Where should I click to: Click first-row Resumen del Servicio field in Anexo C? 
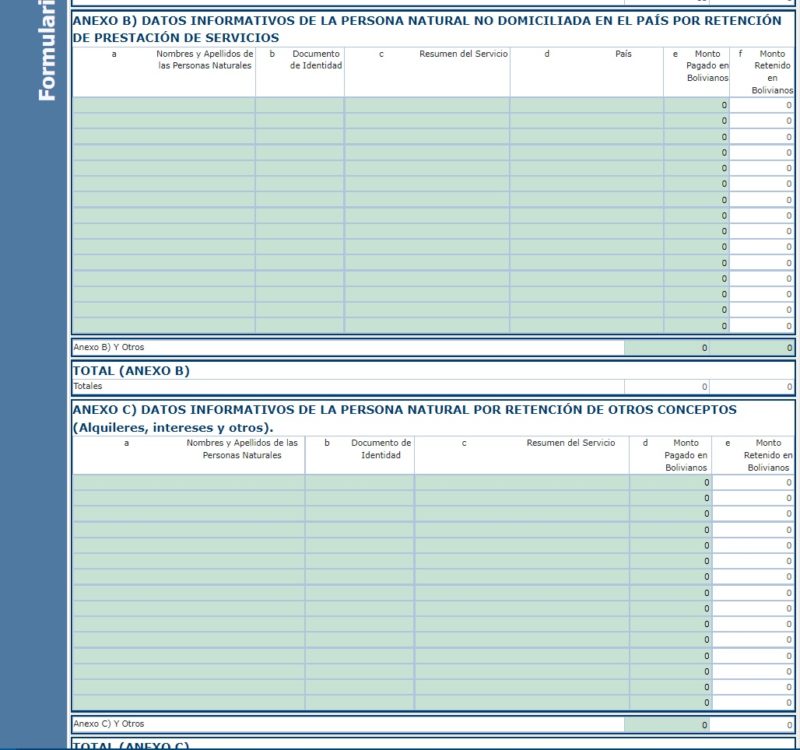(522, 482)
